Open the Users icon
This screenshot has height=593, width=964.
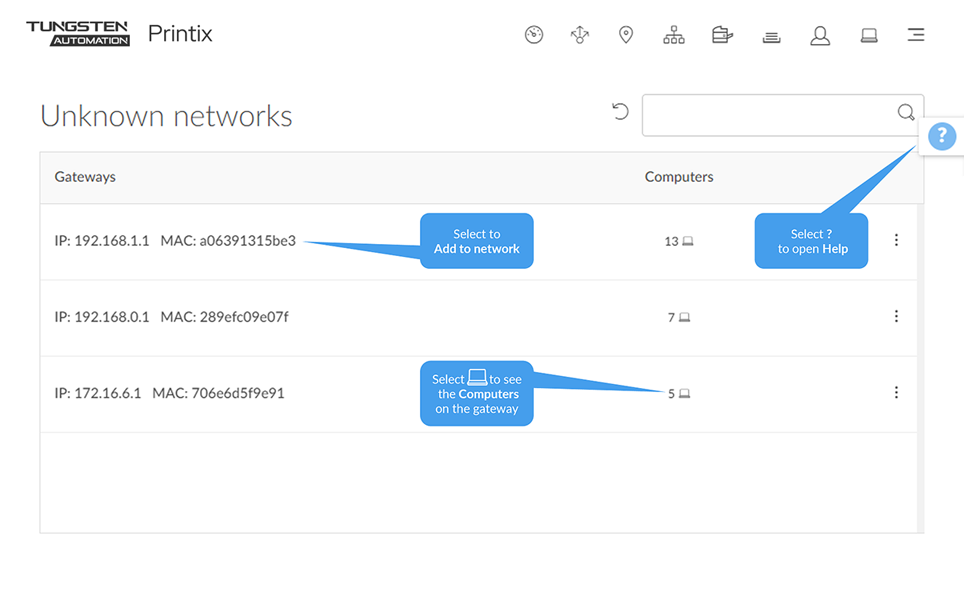[820, 35]
